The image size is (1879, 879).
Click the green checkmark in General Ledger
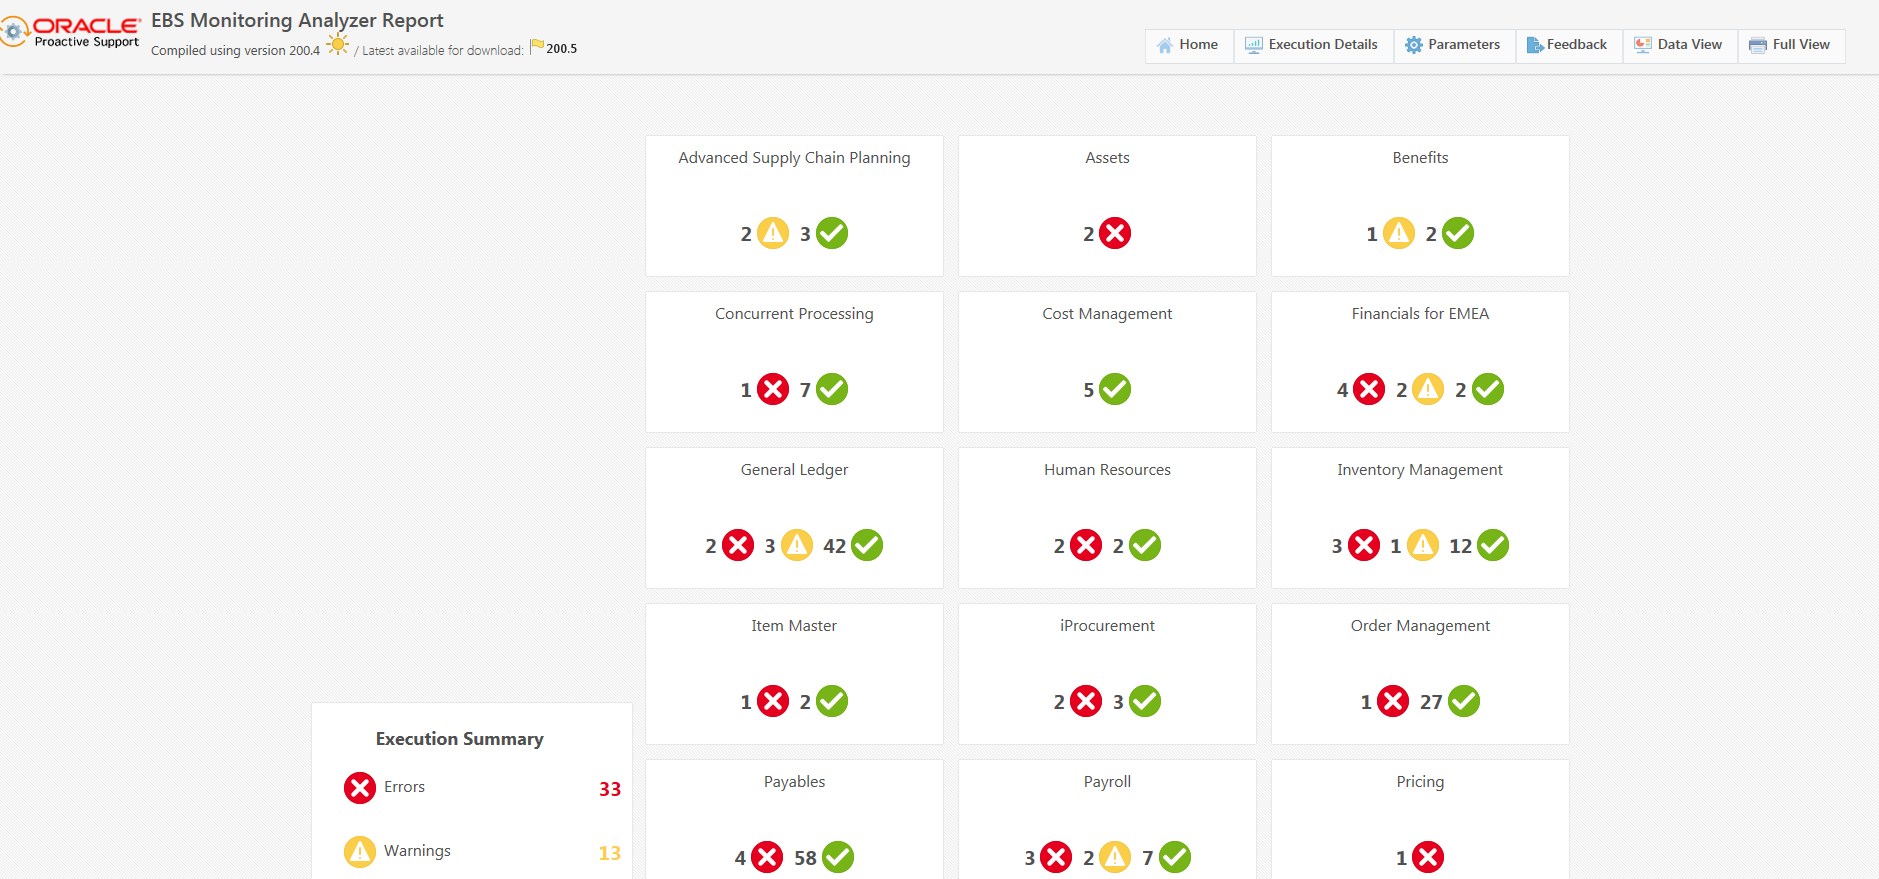click(867, 545)
